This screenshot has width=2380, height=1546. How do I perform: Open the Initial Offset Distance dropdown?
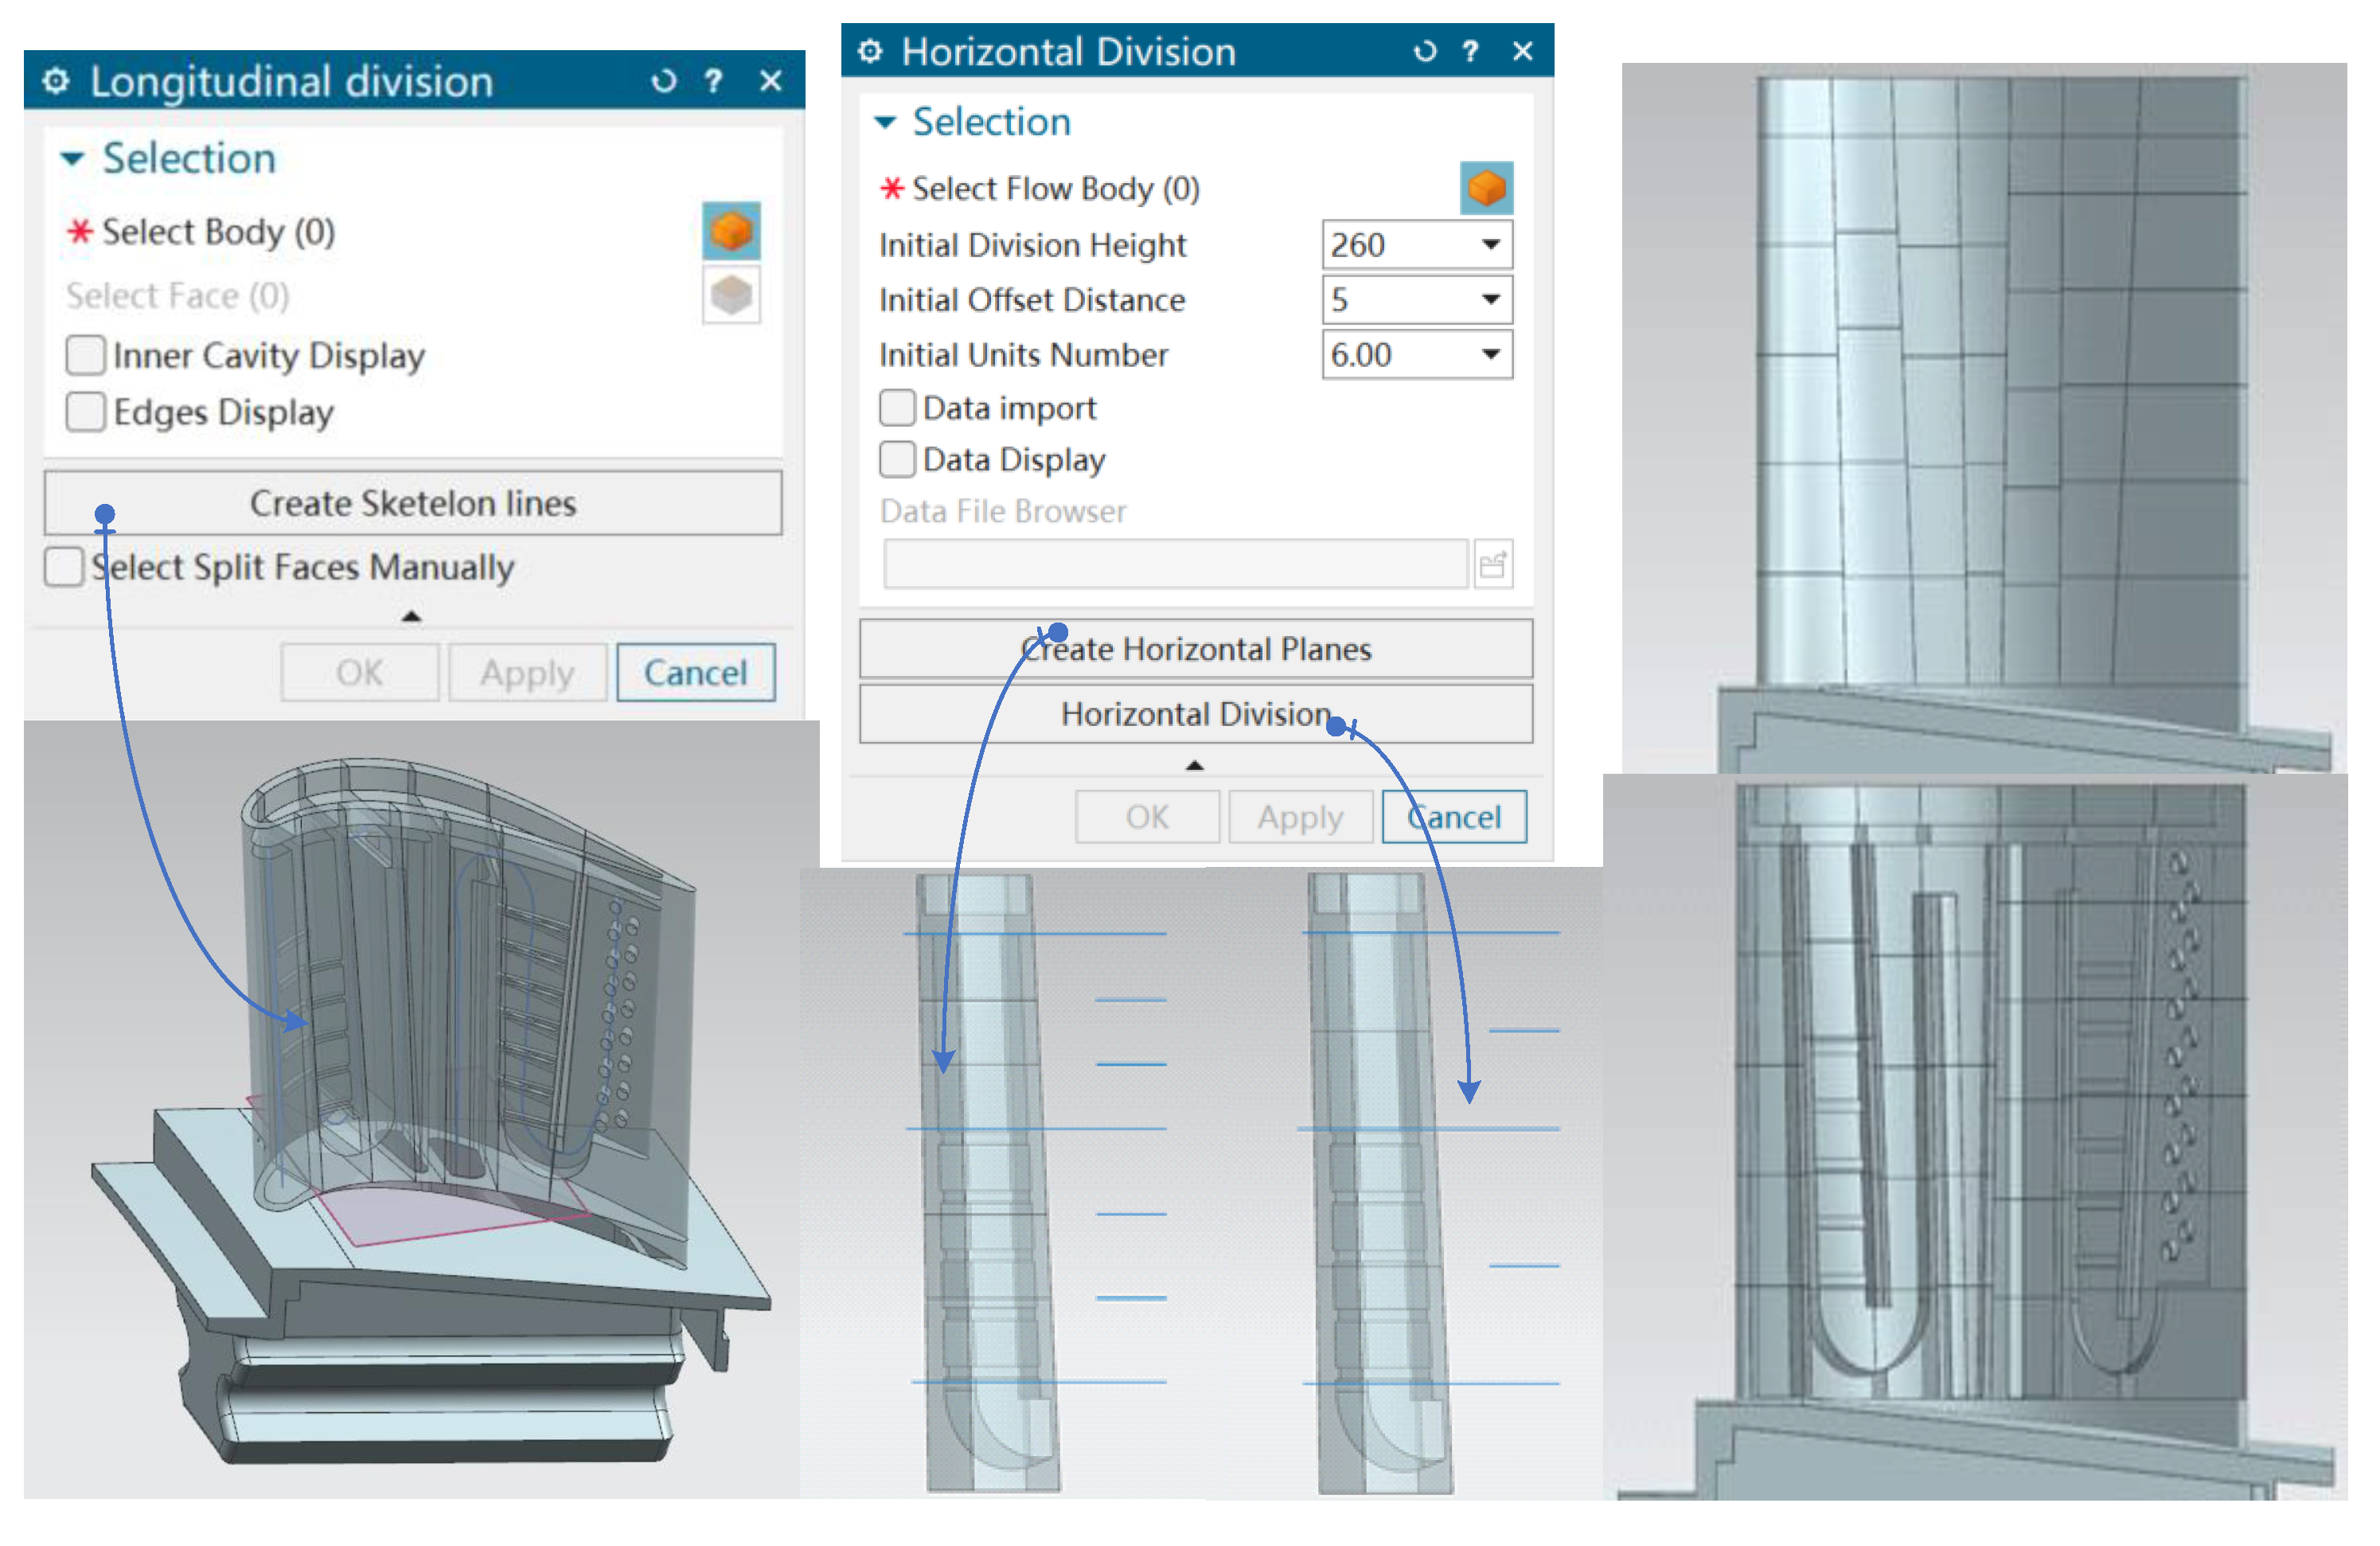click(x=1490, y=299)
